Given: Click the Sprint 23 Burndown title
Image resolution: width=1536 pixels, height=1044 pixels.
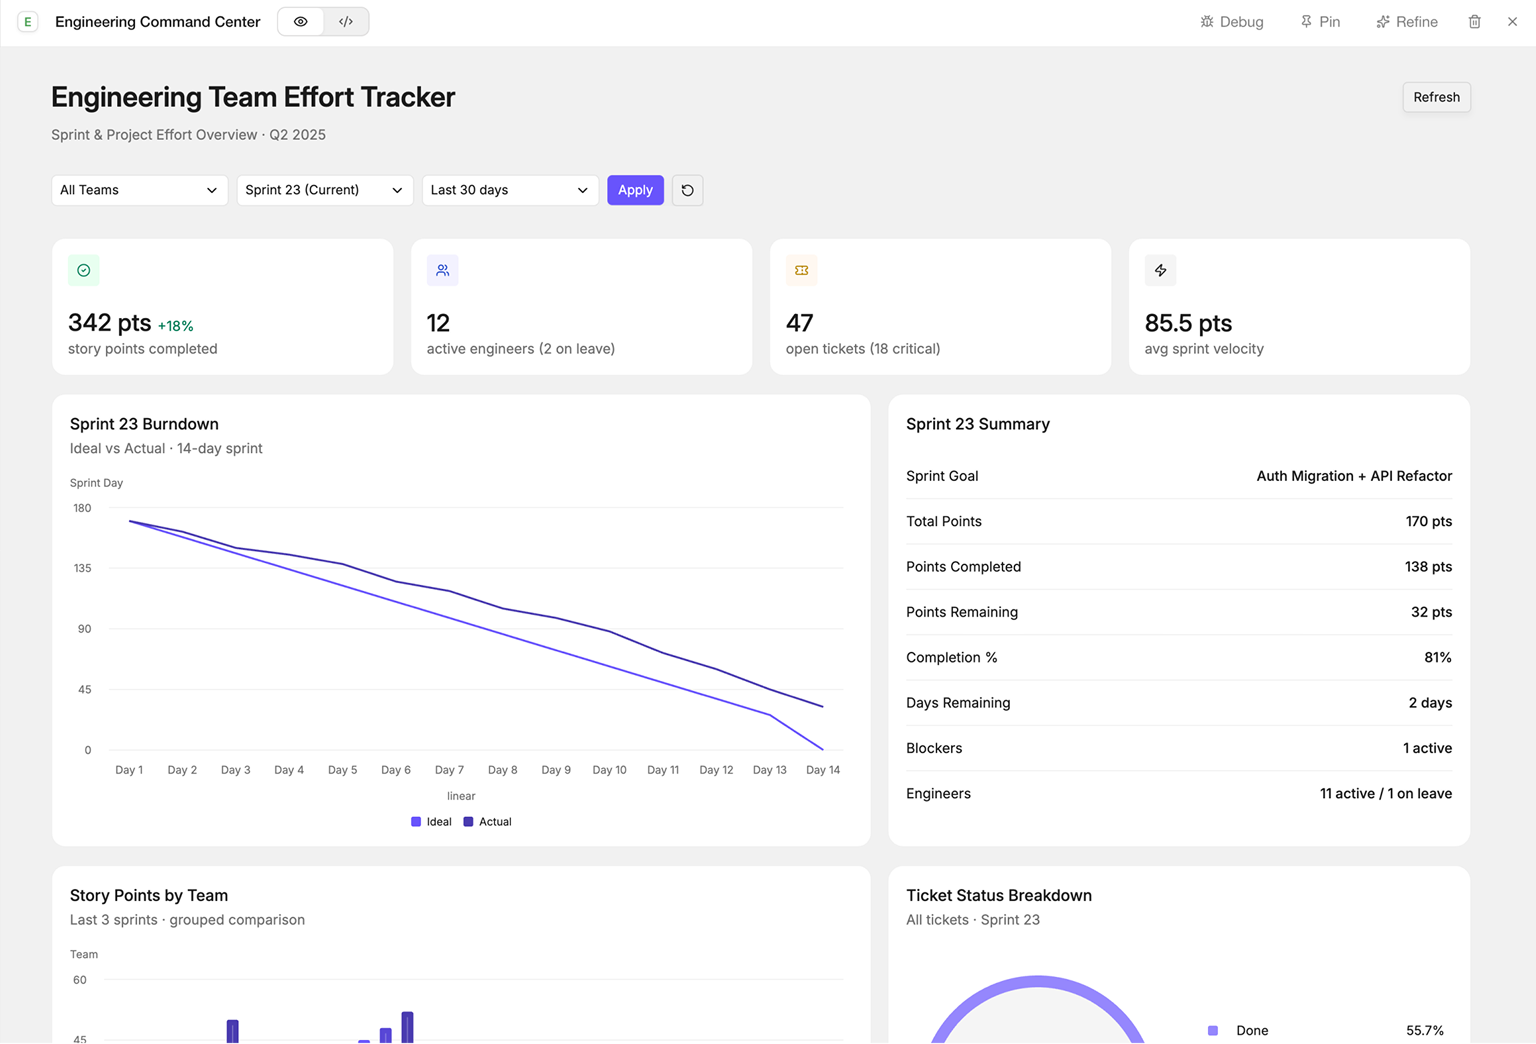Looking at the screenshot, I should (x=144, y=424).
